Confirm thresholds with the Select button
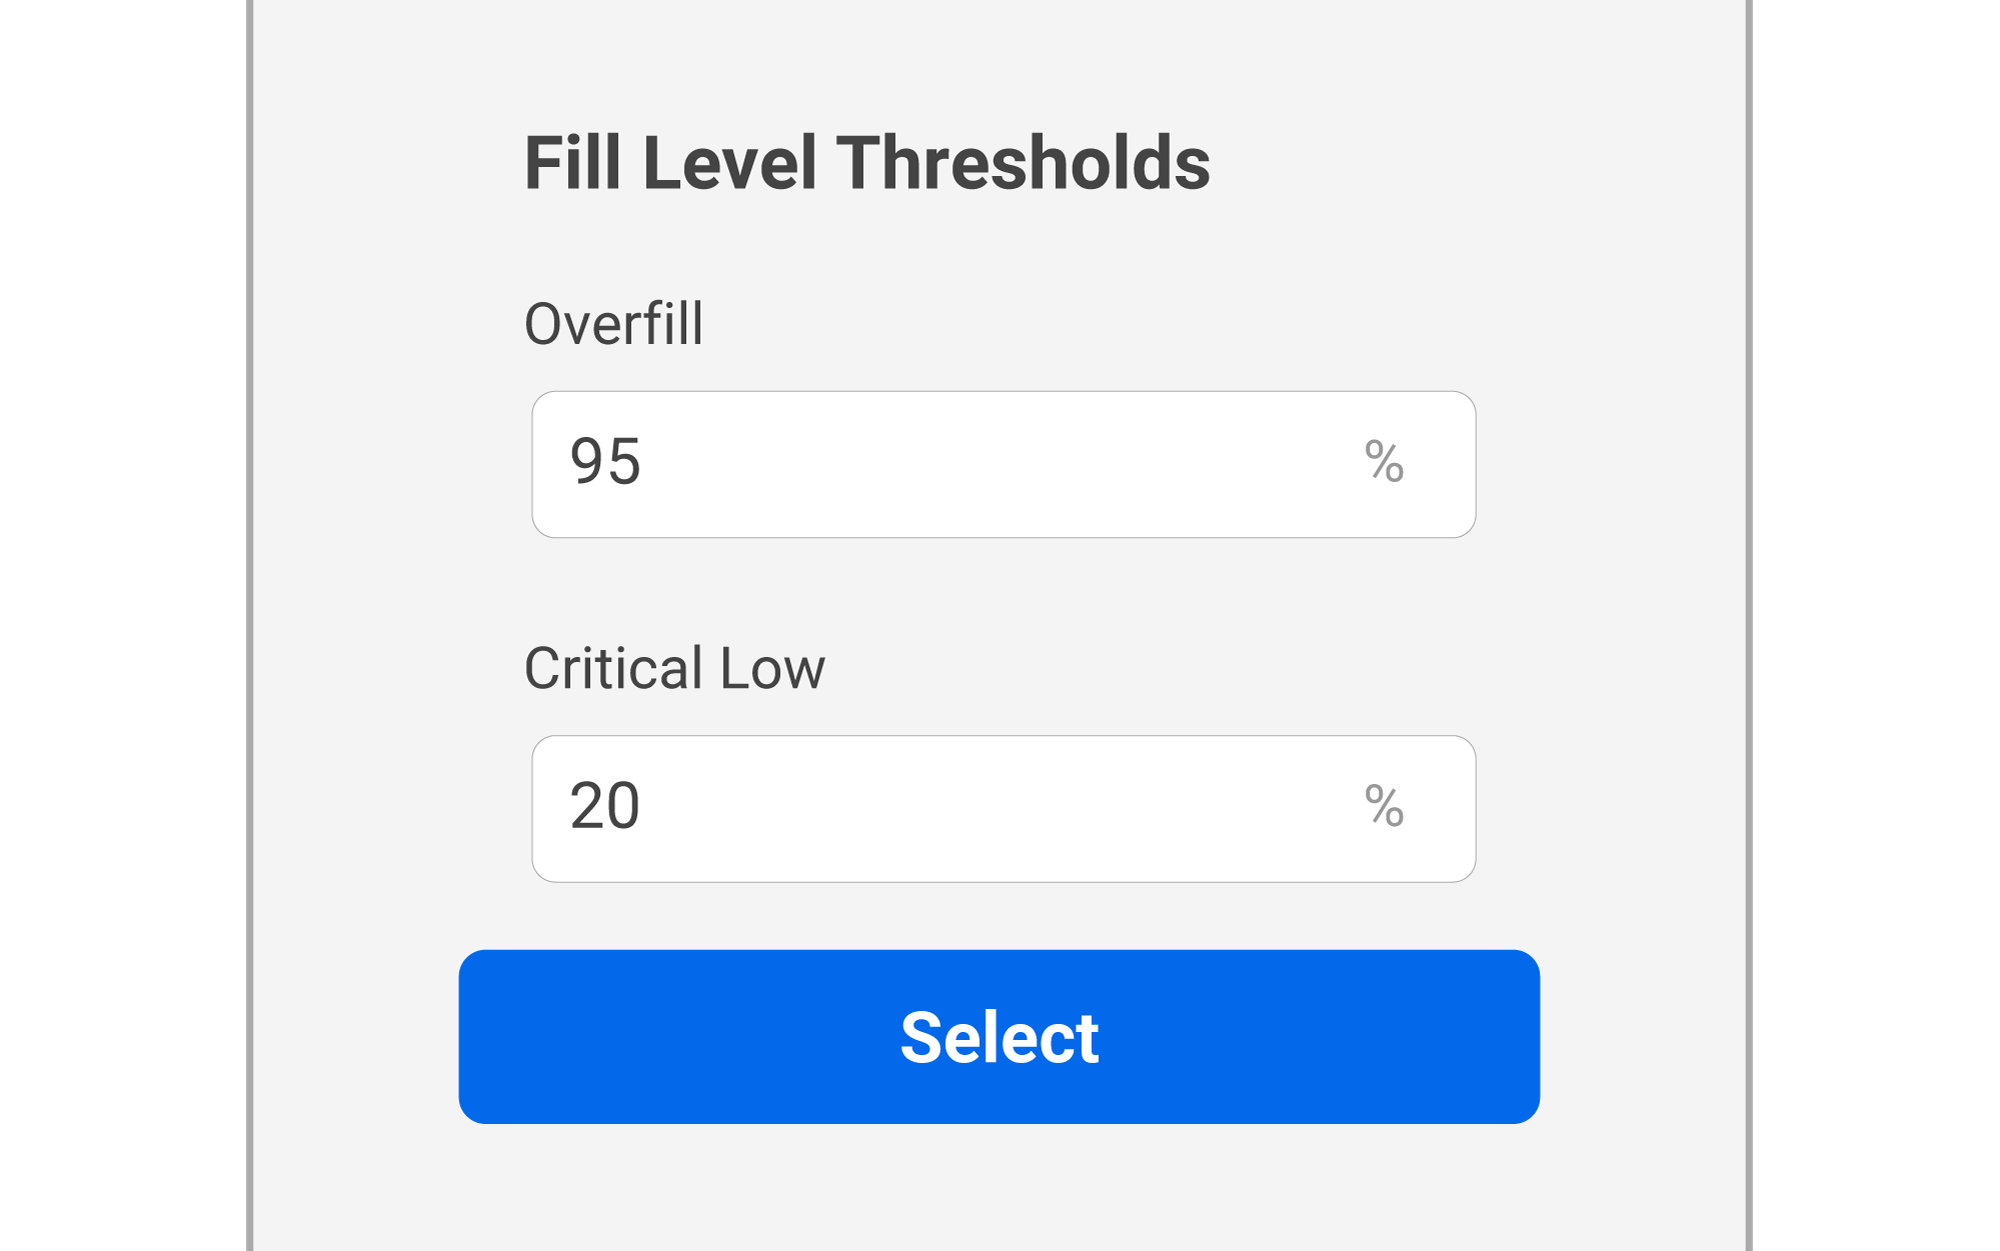Screen dimensions: 2000x1251 click(998, 1036)
